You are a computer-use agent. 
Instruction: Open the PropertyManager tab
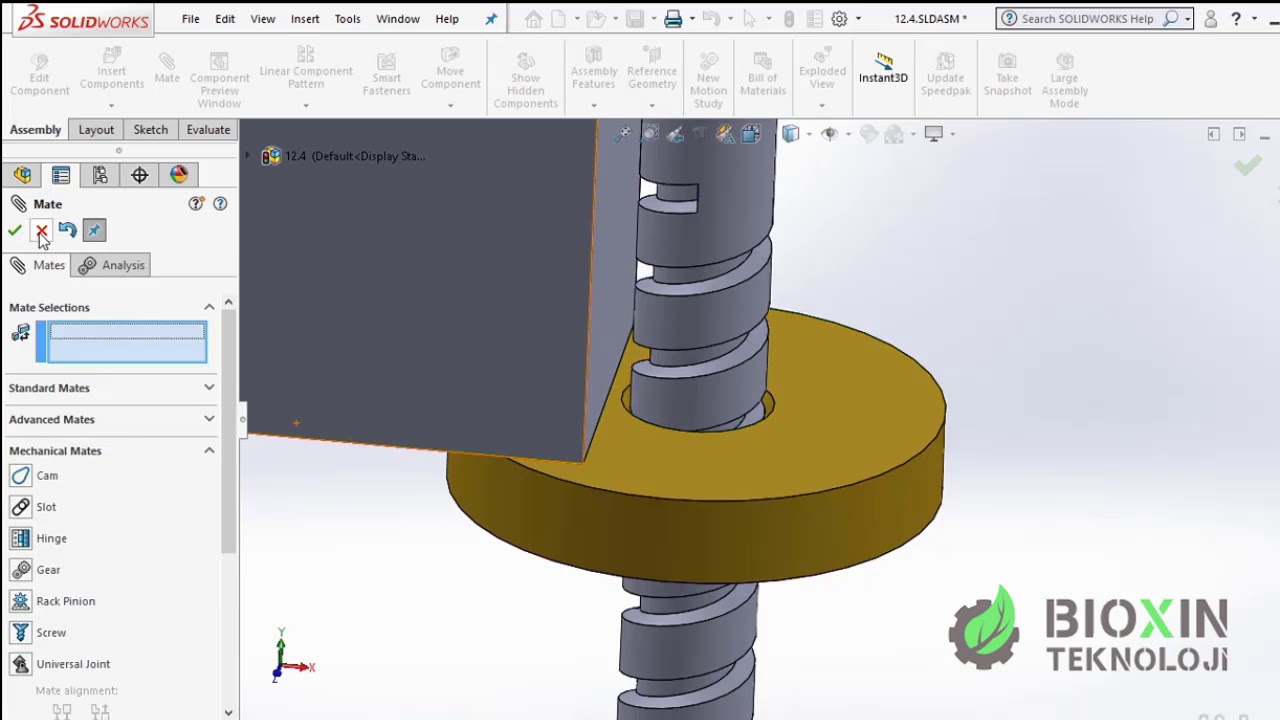click(61, 175)
